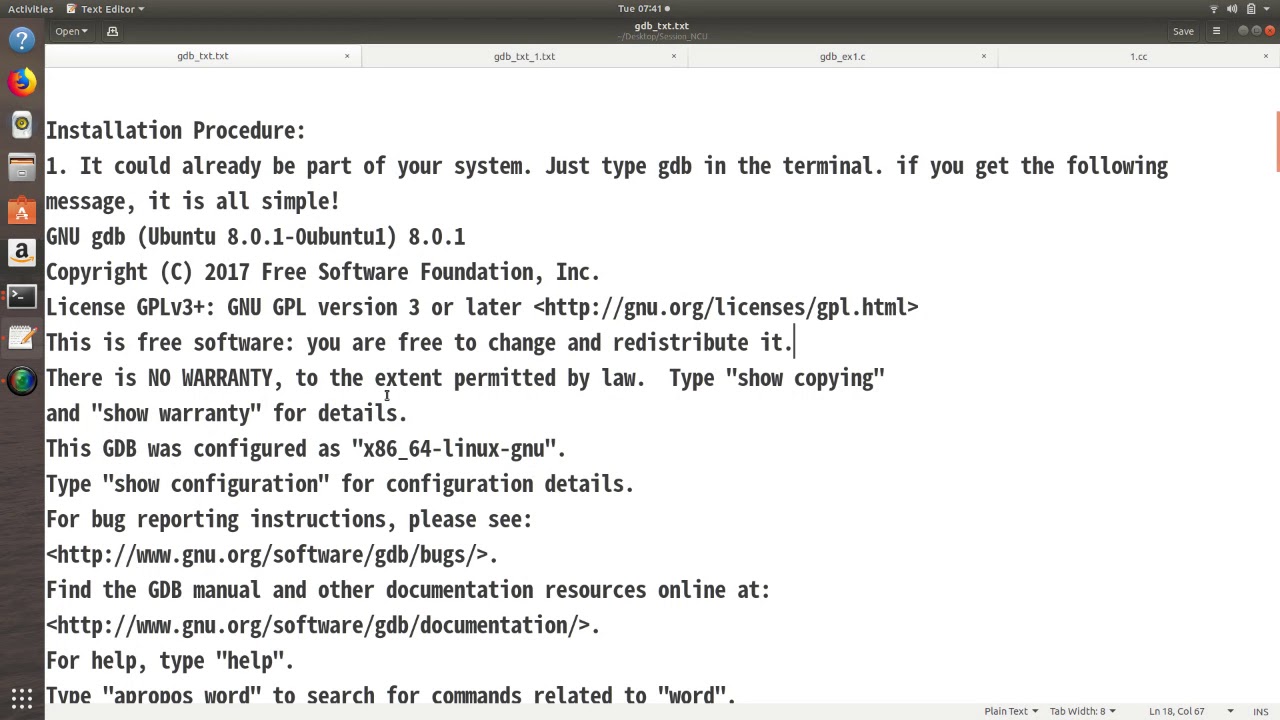
Task: Click the 'For help, type "help".' line
Action: point(170,660)
